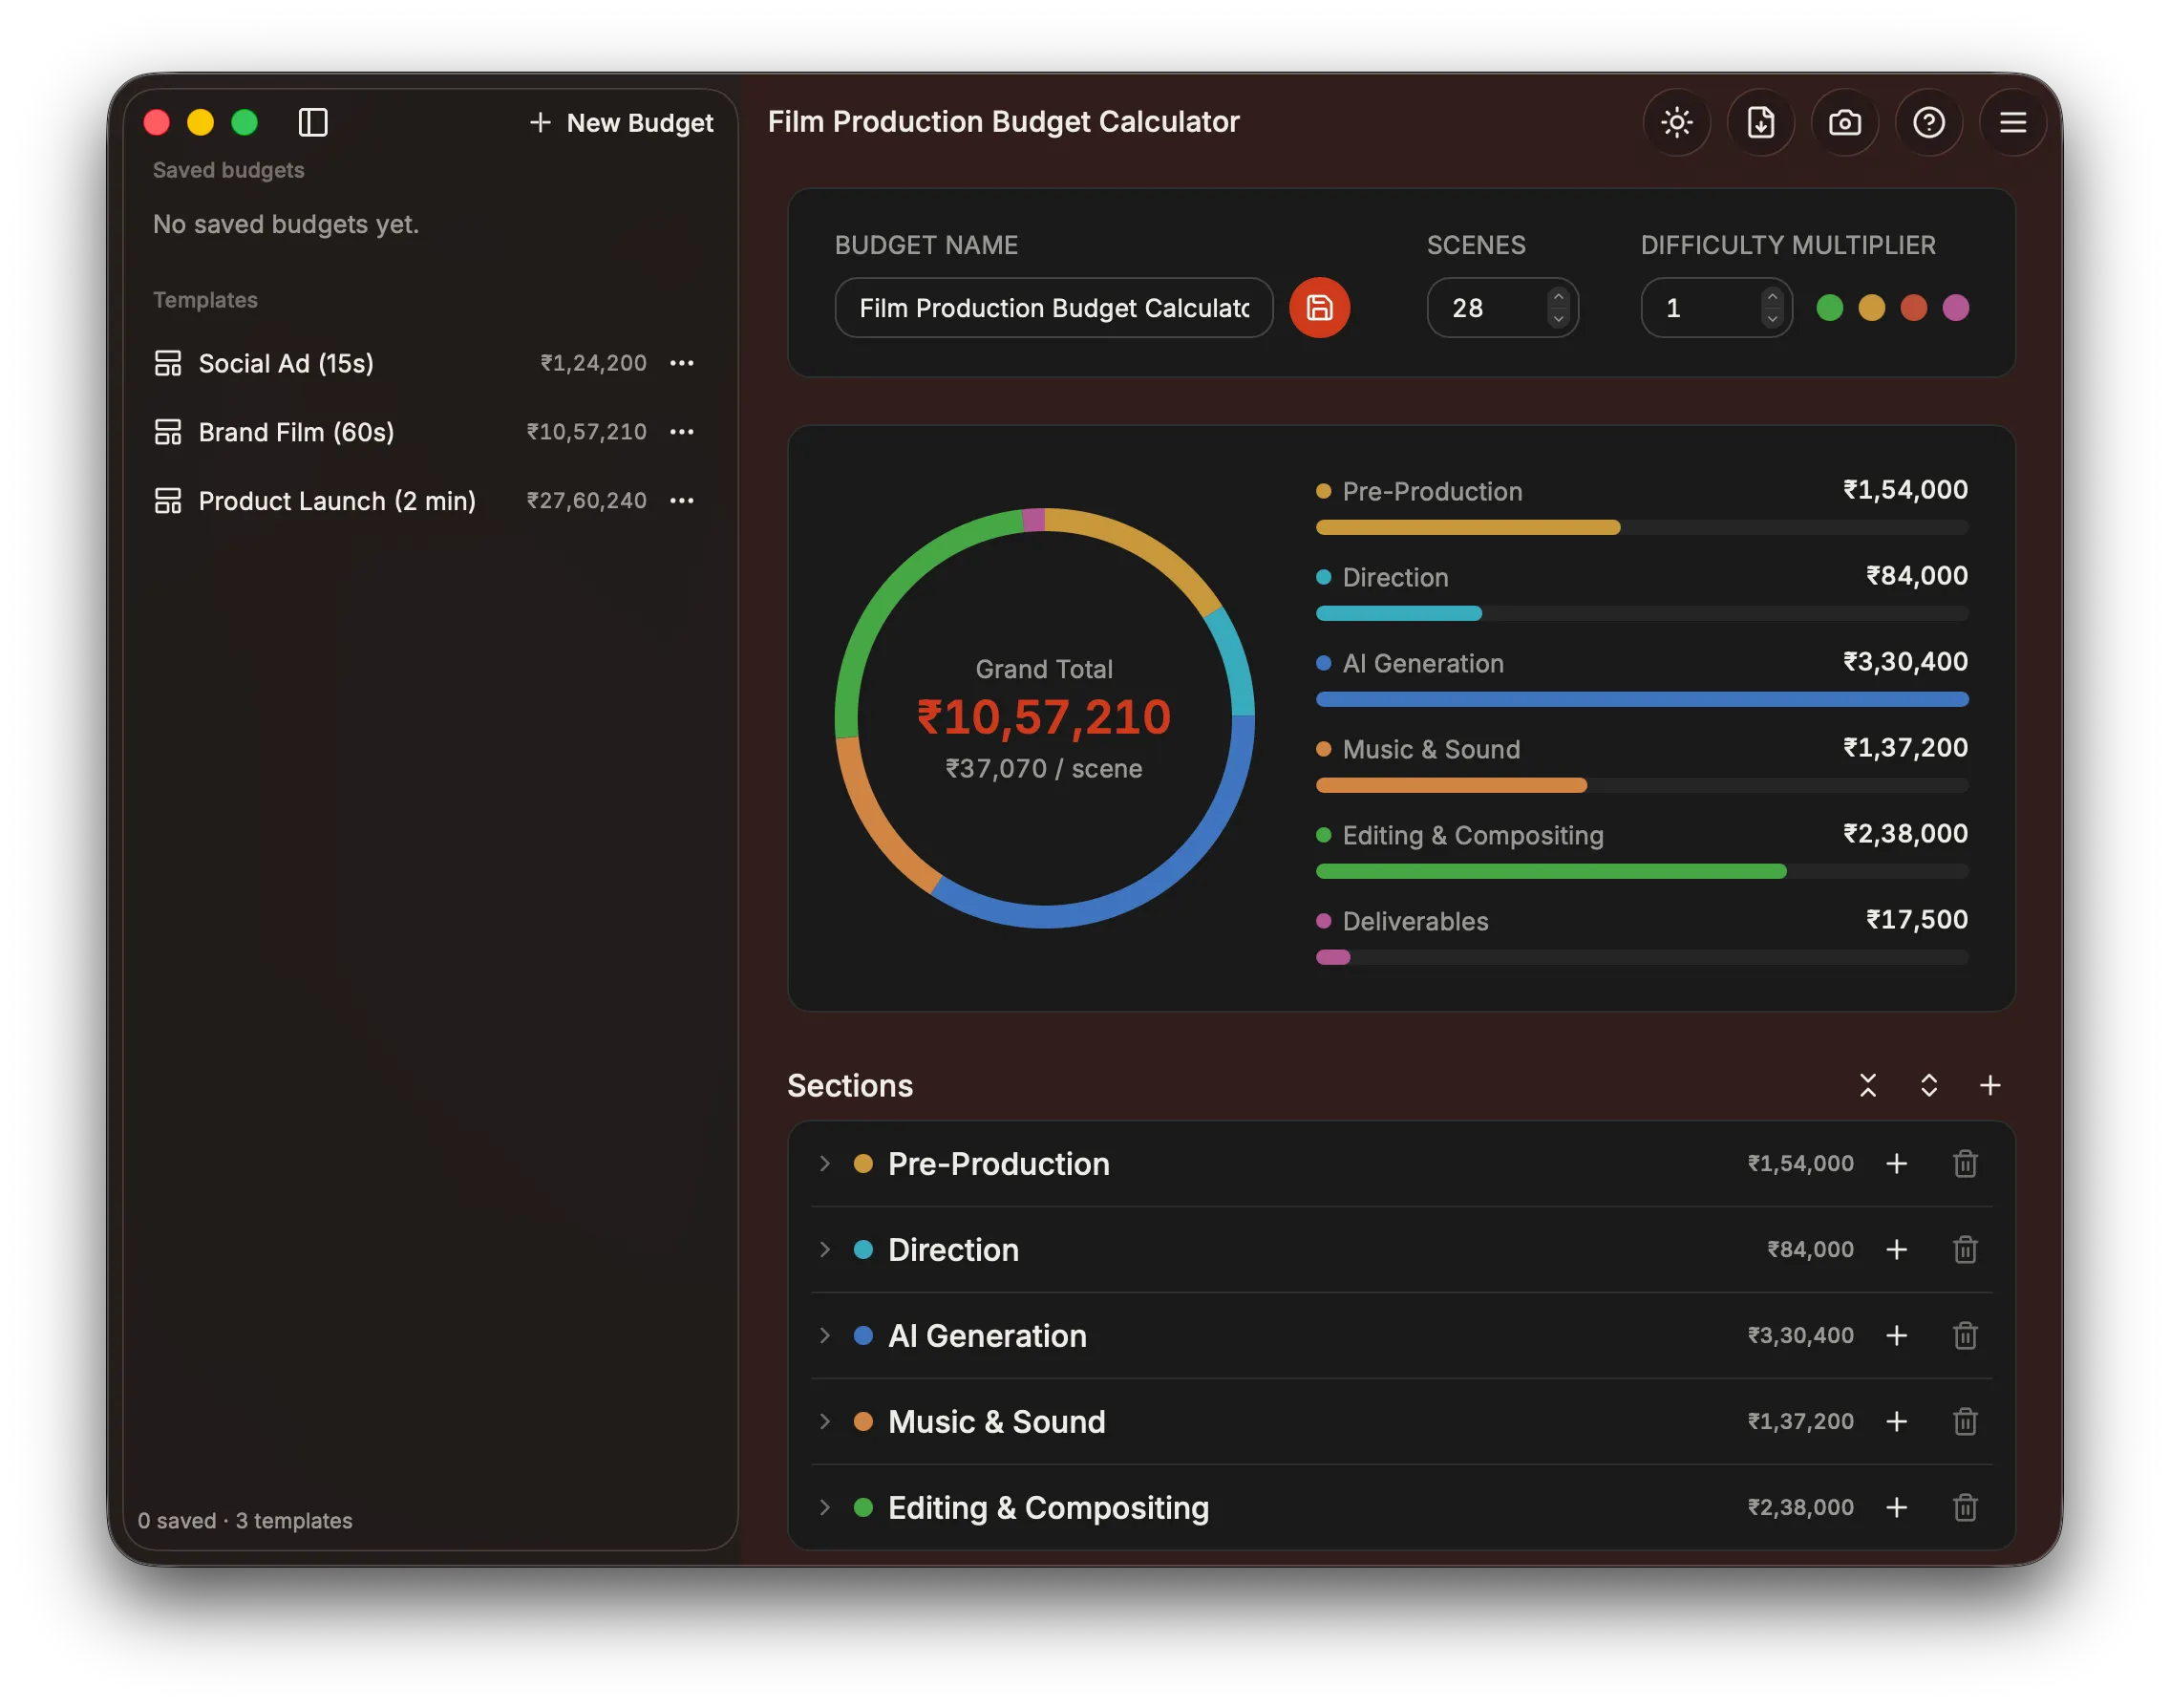
Task: Toggle the sidebar panel icon
Action: 313,122
